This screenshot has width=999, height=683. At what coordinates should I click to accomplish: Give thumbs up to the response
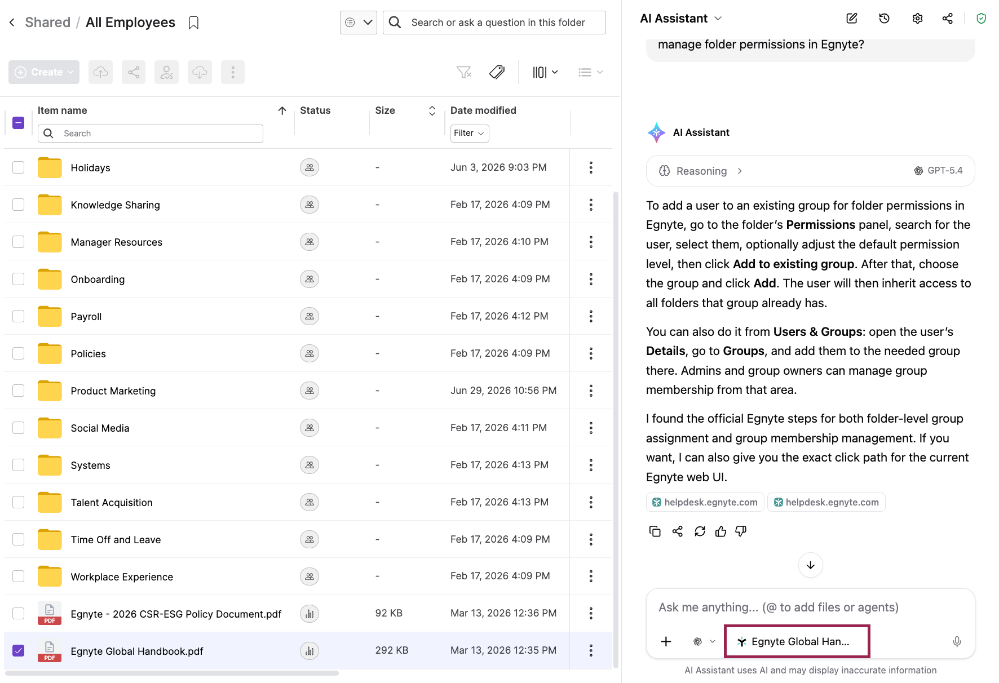coord(721,531)
